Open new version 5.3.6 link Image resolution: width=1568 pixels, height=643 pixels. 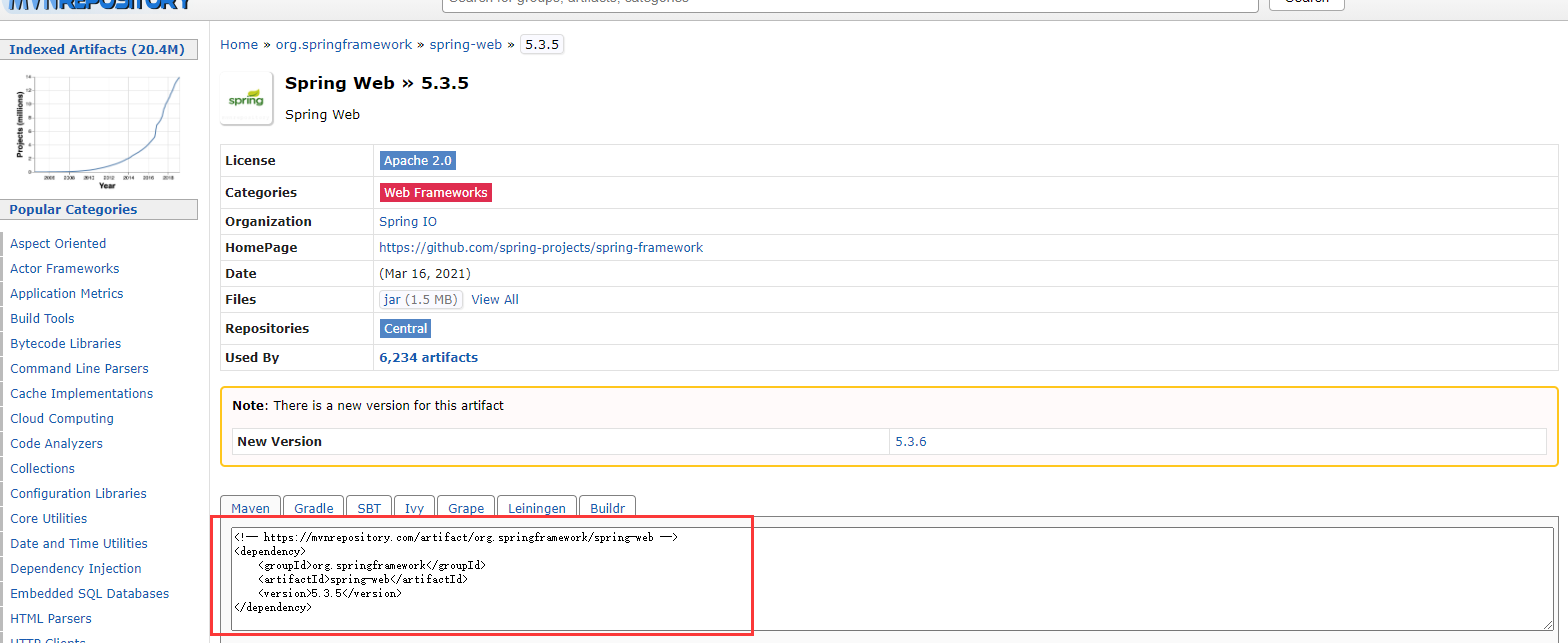click(x=911, y=441)
